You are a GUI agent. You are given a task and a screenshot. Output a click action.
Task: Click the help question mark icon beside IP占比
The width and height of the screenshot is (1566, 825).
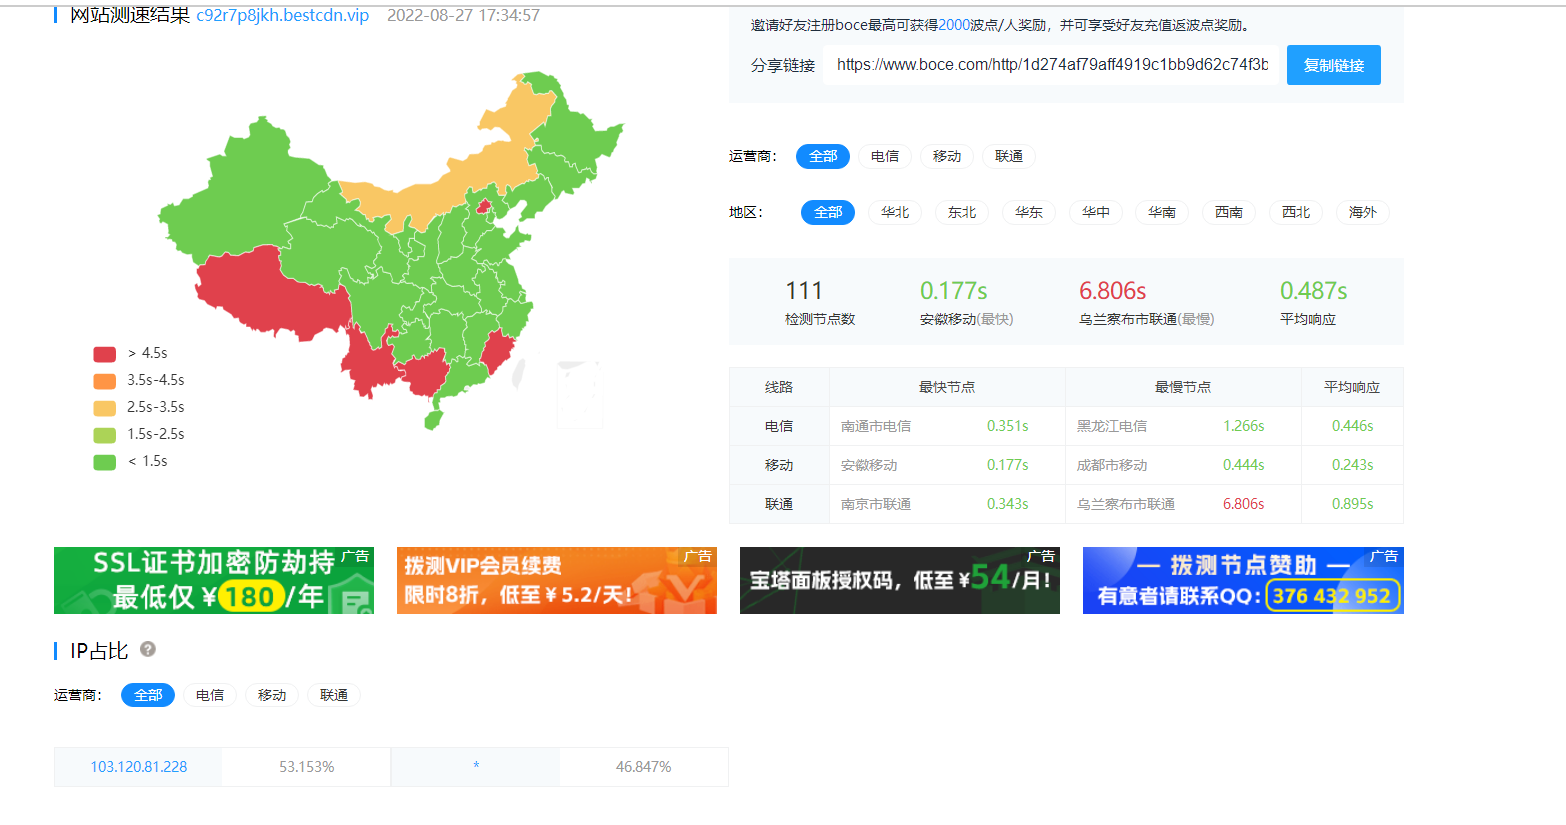tap(148, 649)
